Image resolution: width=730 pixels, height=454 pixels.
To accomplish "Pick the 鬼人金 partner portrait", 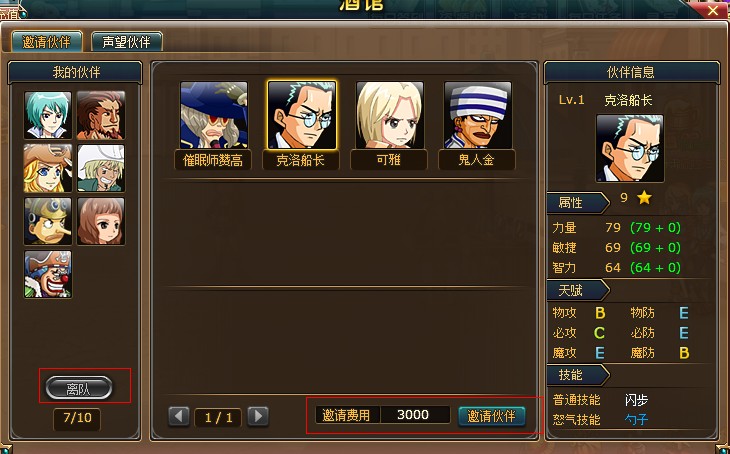I will click(478, 115).
